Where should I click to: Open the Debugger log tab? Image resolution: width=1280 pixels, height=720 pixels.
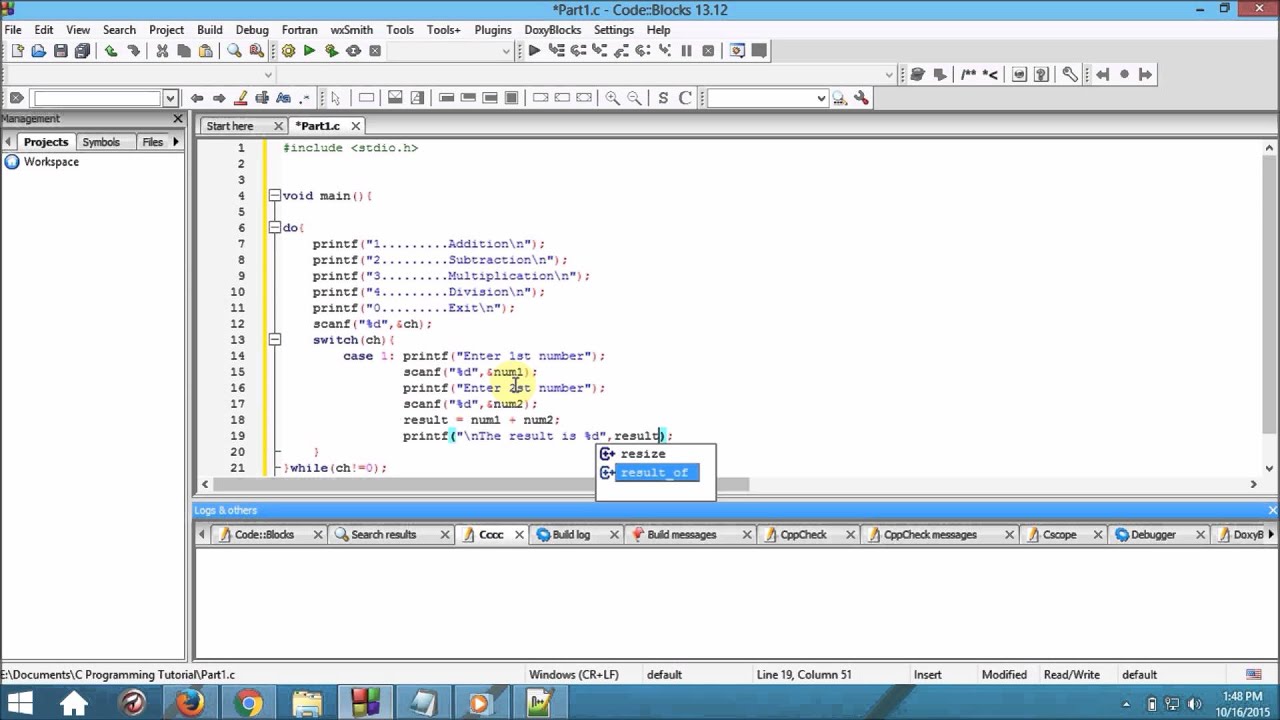coord(1153,535)
